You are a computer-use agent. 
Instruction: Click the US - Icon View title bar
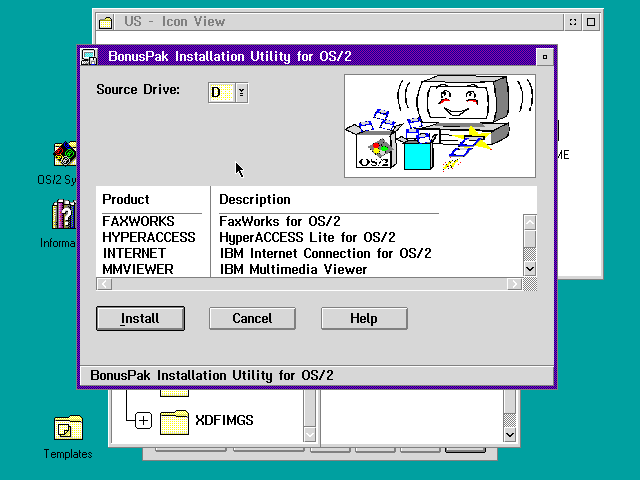[338, 22]
